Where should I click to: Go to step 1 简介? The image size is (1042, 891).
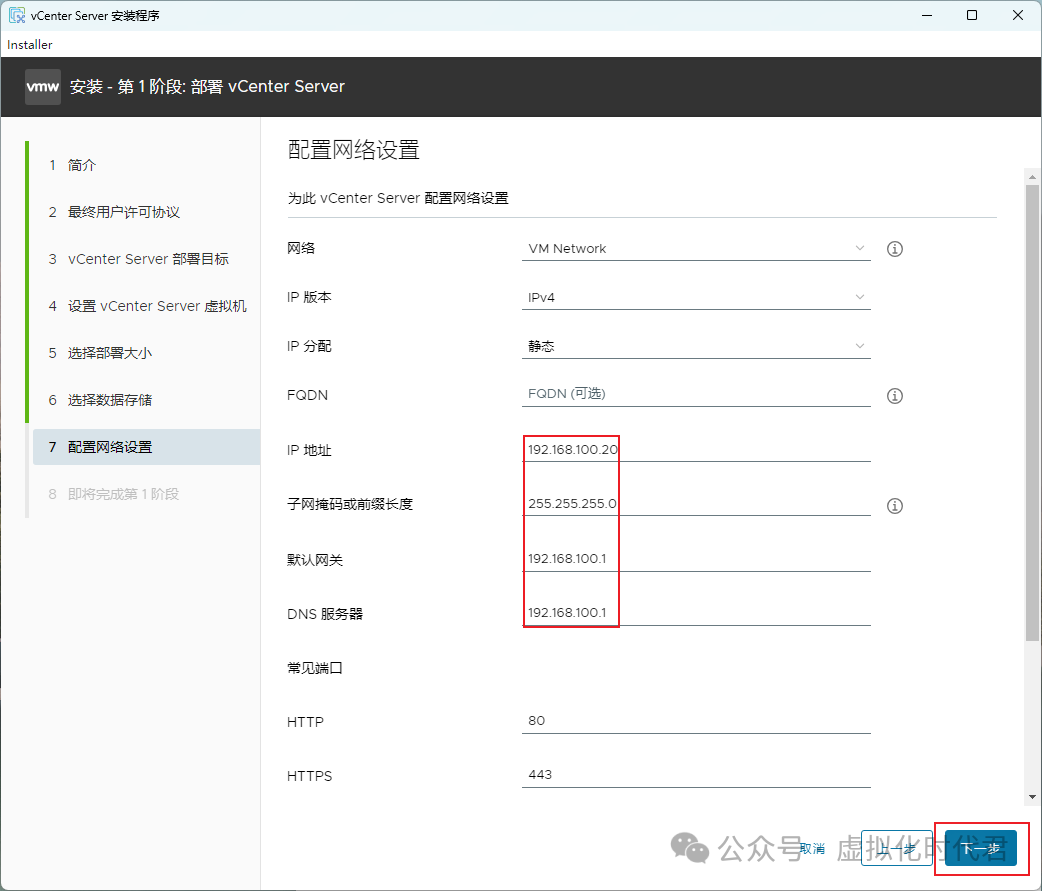point(72,165)
